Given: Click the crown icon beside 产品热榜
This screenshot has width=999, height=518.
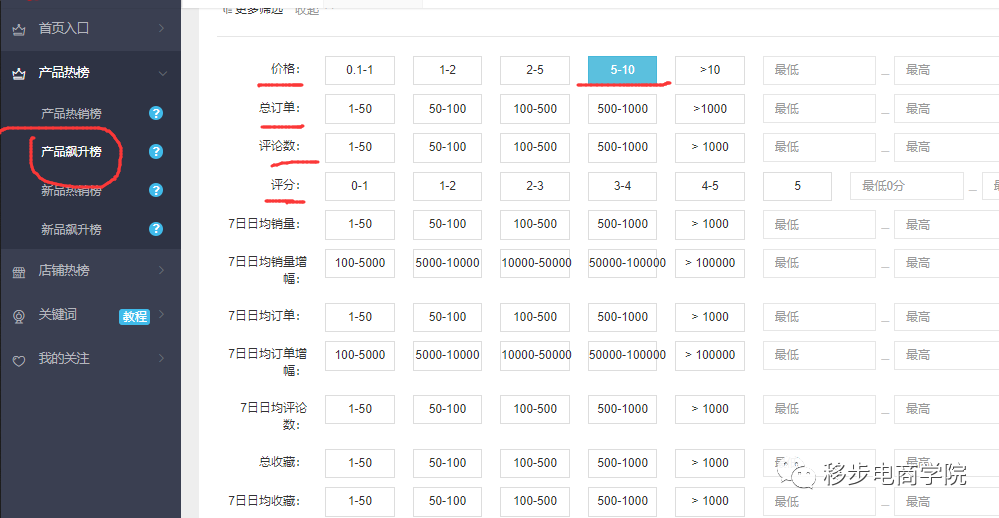Looking at the screenshot, I should 19,74.
